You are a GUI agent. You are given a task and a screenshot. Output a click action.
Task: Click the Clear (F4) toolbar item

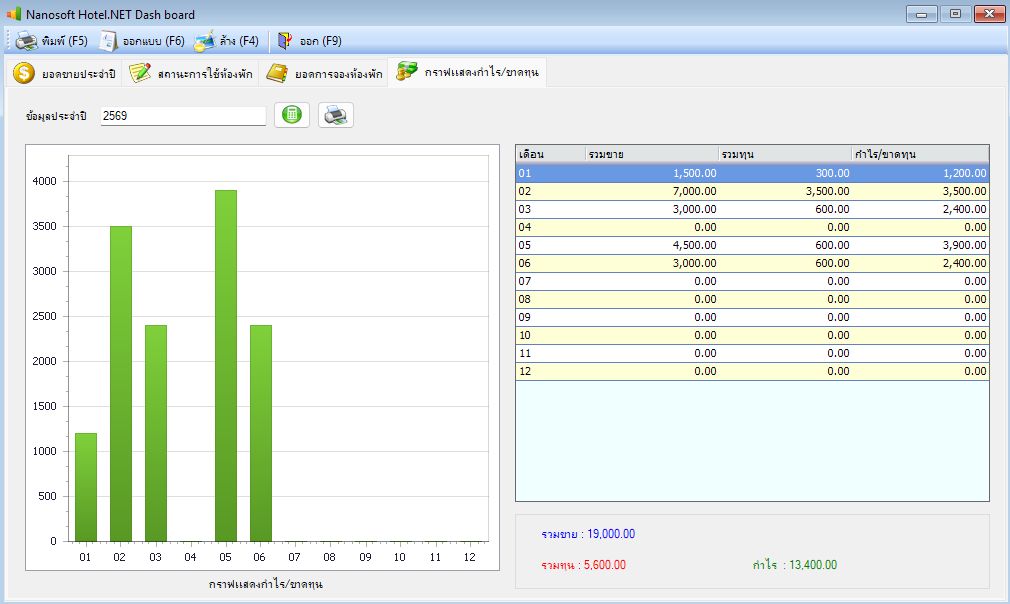pos(226,41)
